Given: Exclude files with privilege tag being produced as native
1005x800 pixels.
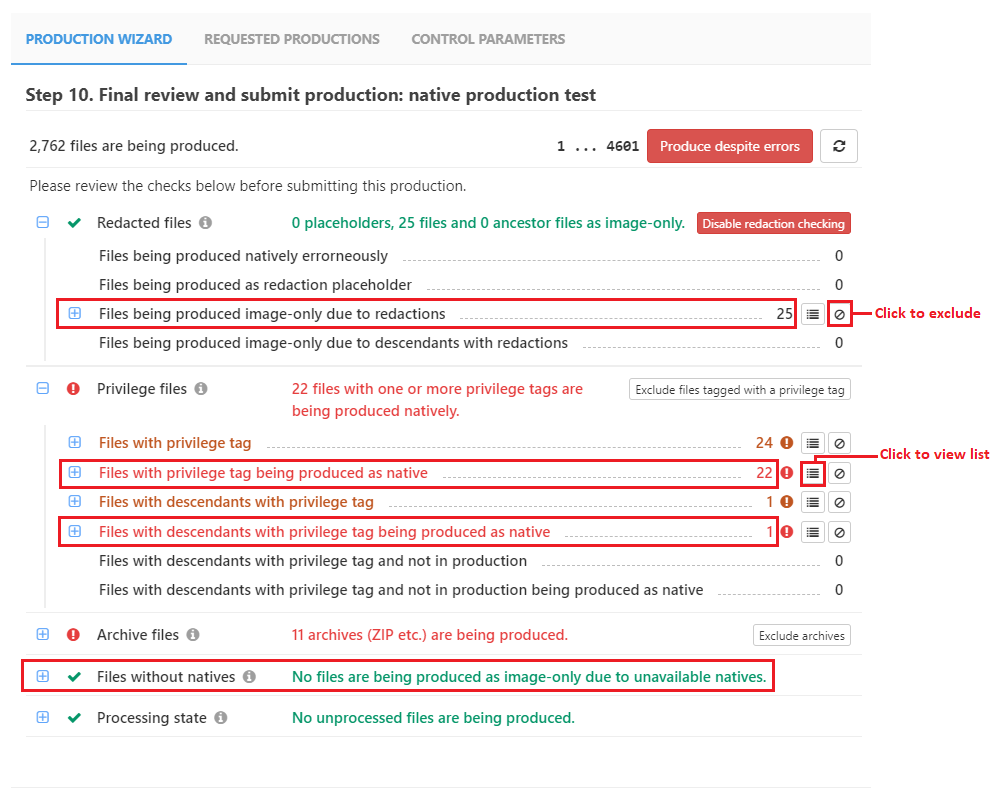Looking at the screenshot, I should click(840, 473).
